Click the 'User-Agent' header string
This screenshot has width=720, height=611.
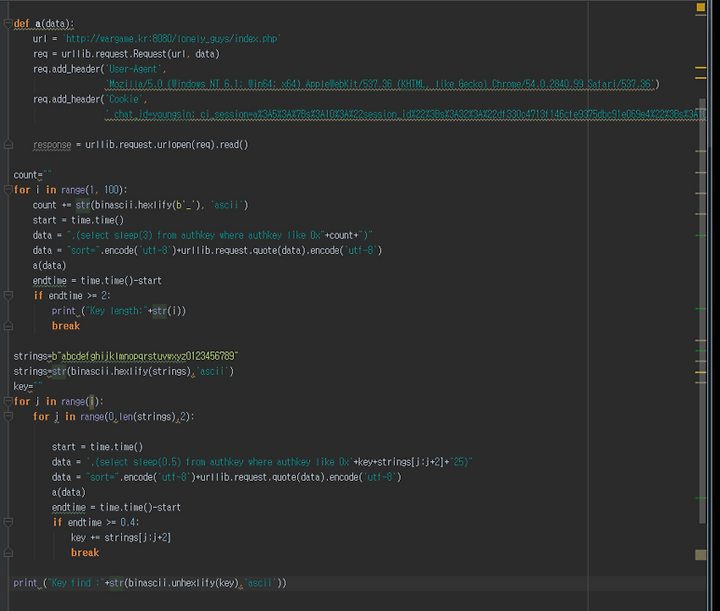coord(134,69)
